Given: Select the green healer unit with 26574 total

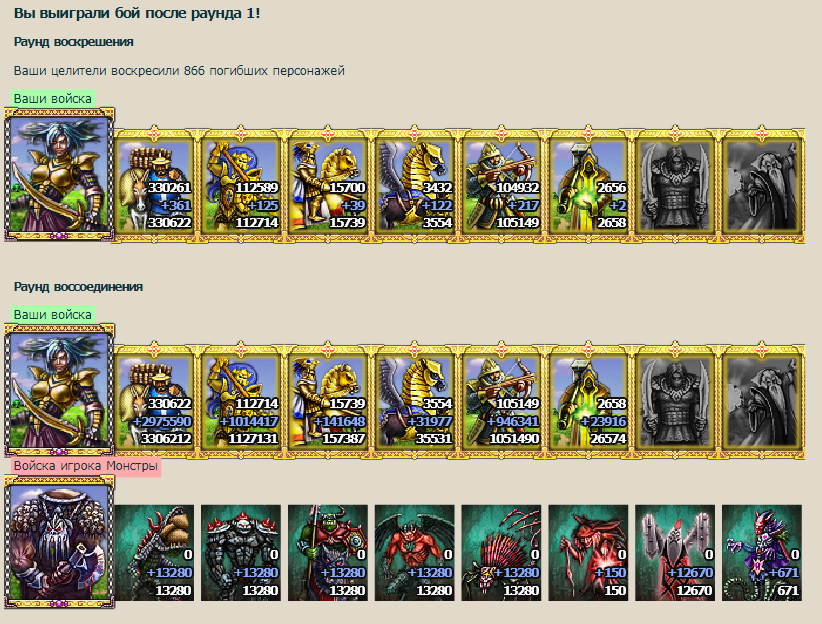Looking at the screenshot, I should pos(588,401).
